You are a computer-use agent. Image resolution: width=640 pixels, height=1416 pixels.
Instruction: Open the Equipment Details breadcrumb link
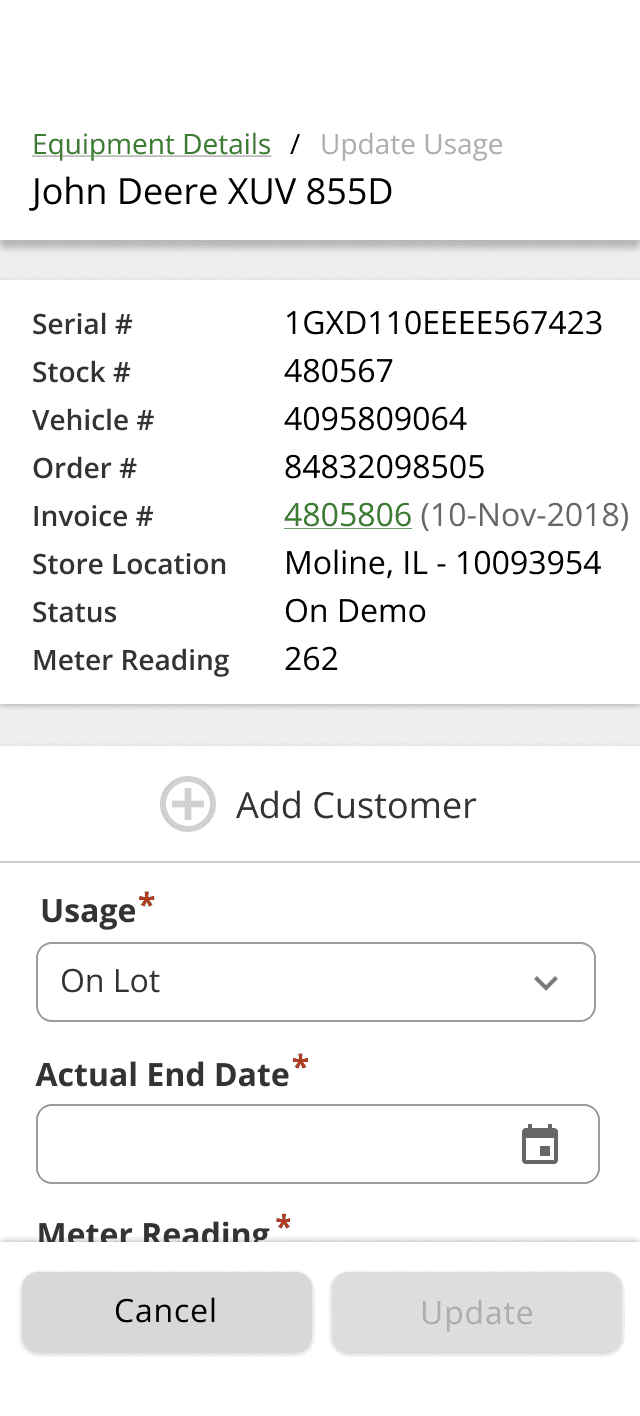pyautogui.click(x=152, y=145)
